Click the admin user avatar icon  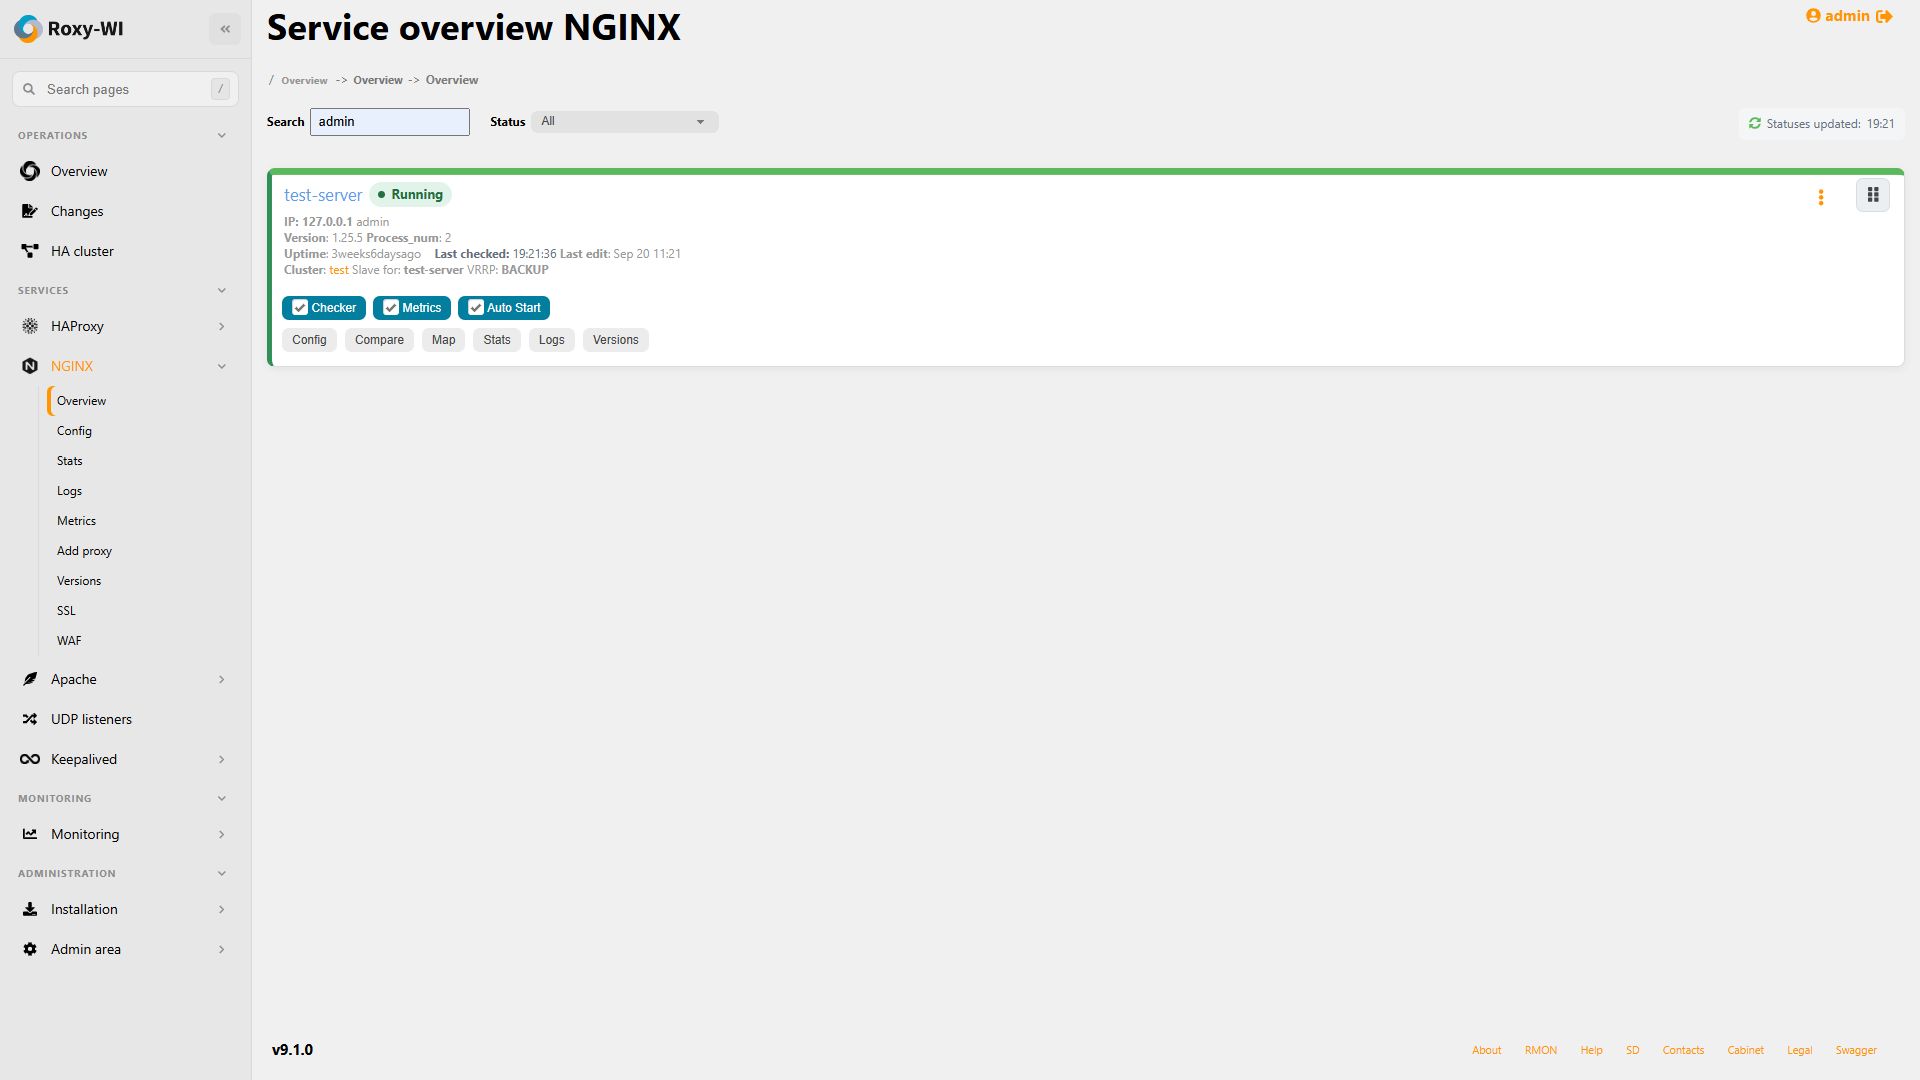click(1813, 16)
